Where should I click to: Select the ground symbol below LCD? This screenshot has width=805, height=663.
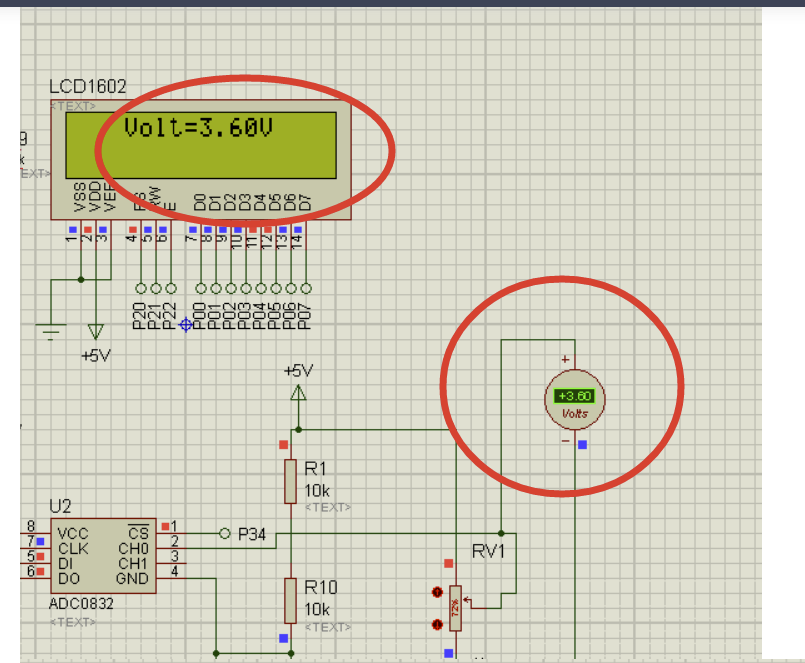(x=51, y=332)
